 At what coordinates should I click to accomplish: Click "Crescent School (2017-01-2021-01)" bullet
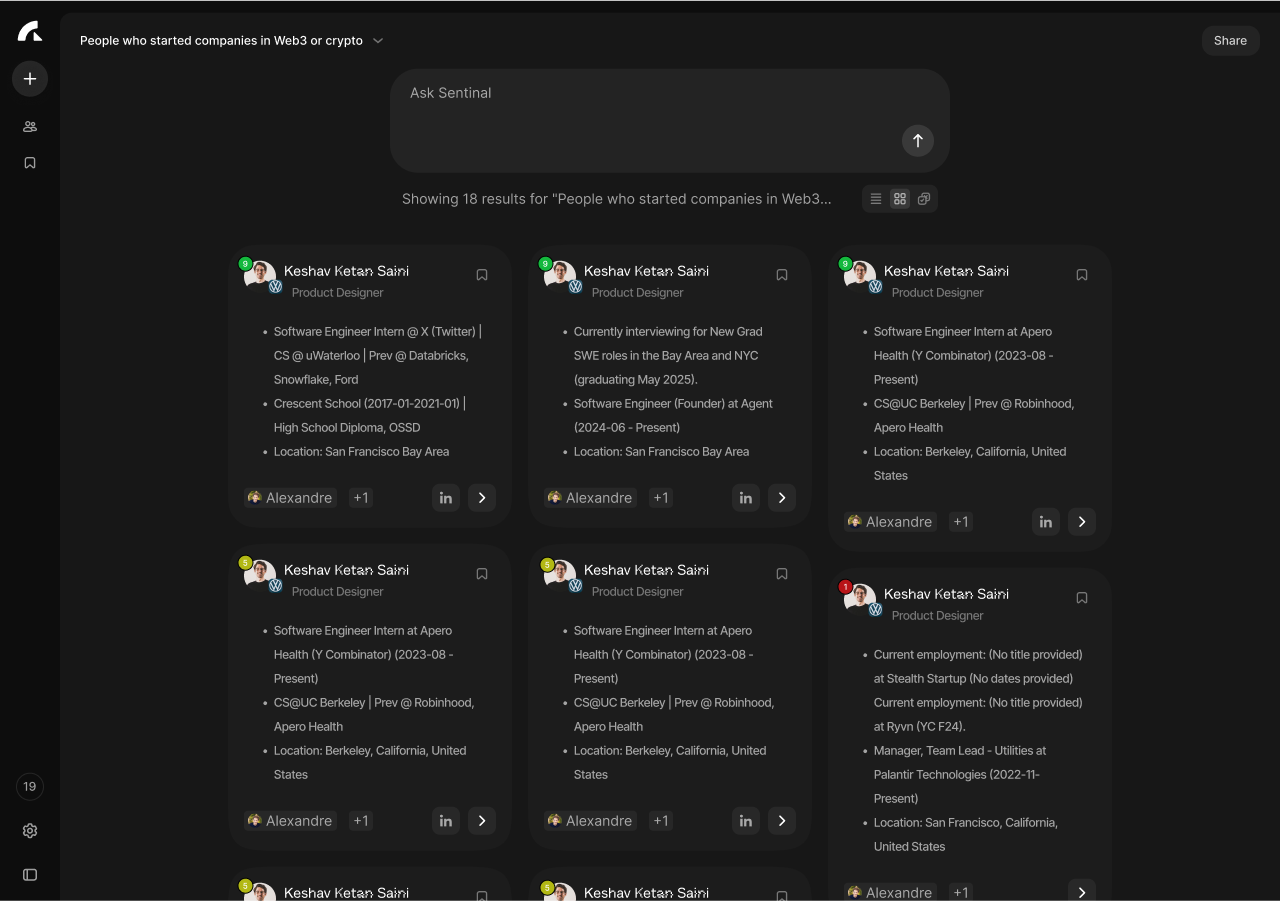[370, 404]
